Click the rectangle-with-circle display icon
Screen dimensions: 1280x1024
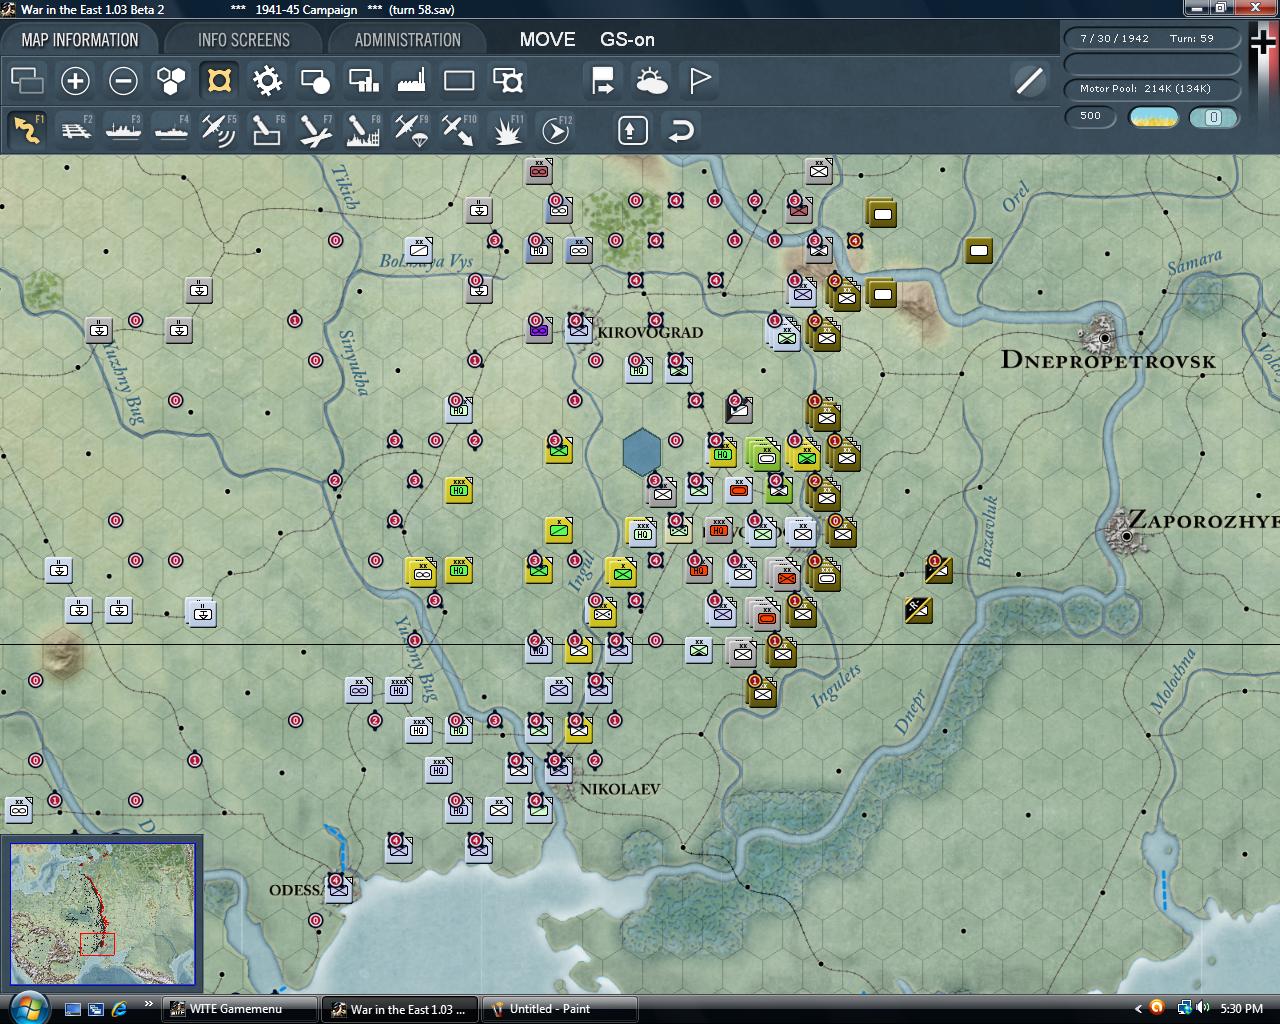click(x=315, y=80)
